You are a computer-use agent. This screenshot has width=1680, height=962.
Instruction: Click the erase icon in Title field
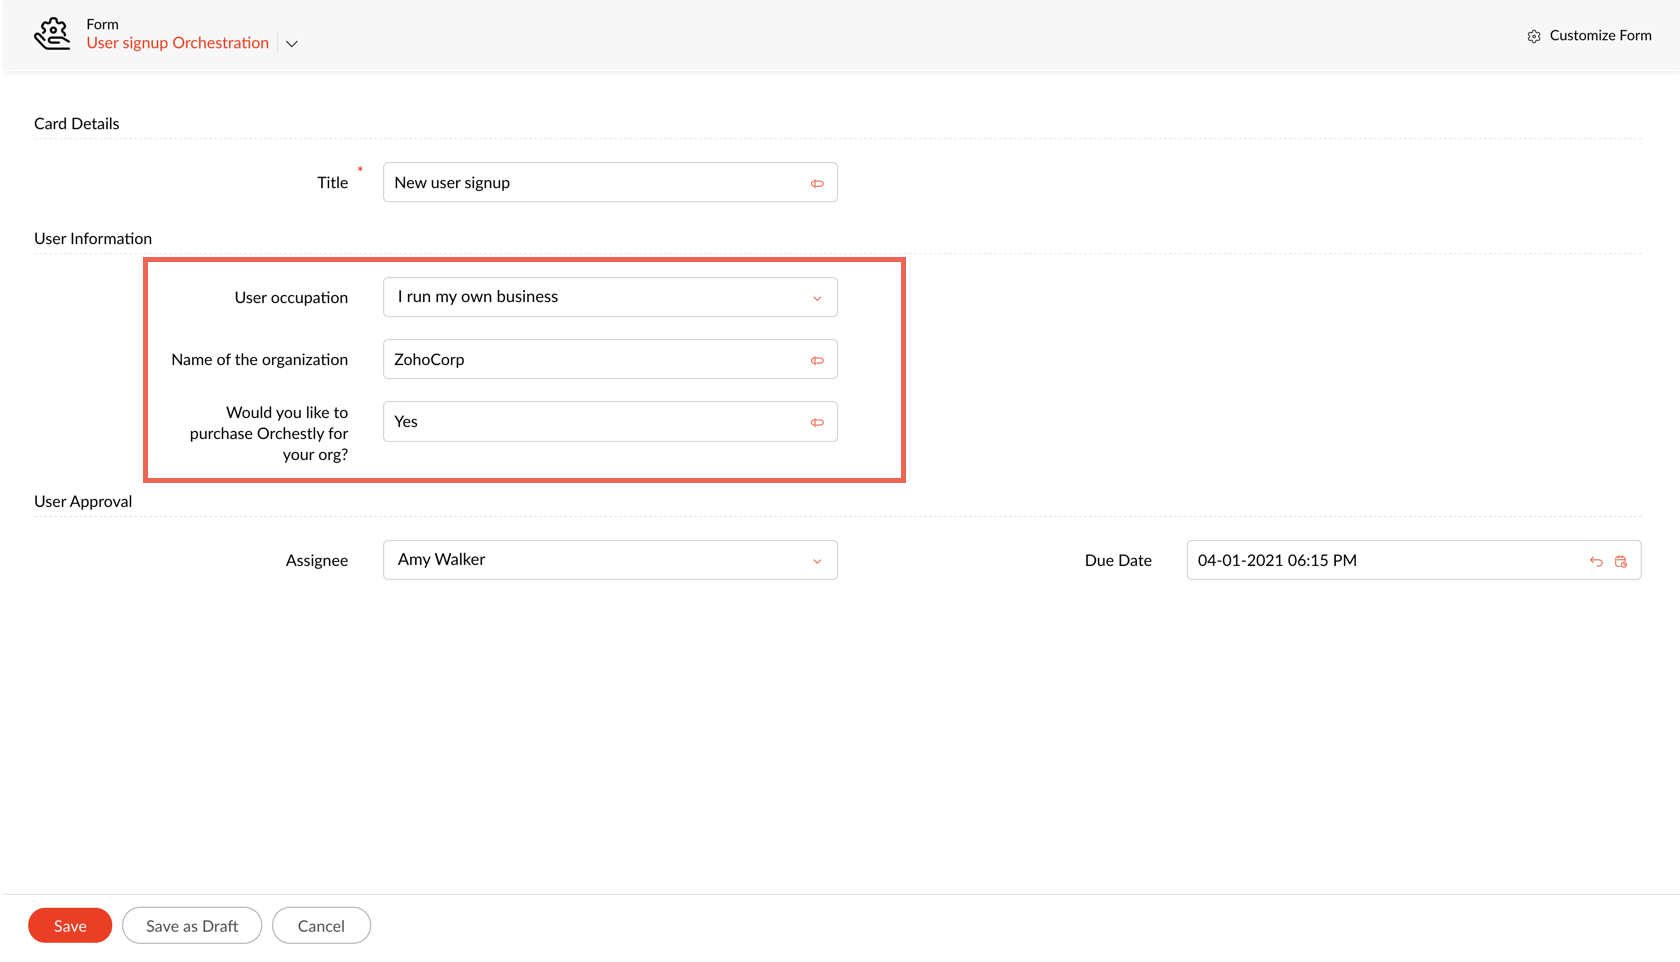point(817,183)
